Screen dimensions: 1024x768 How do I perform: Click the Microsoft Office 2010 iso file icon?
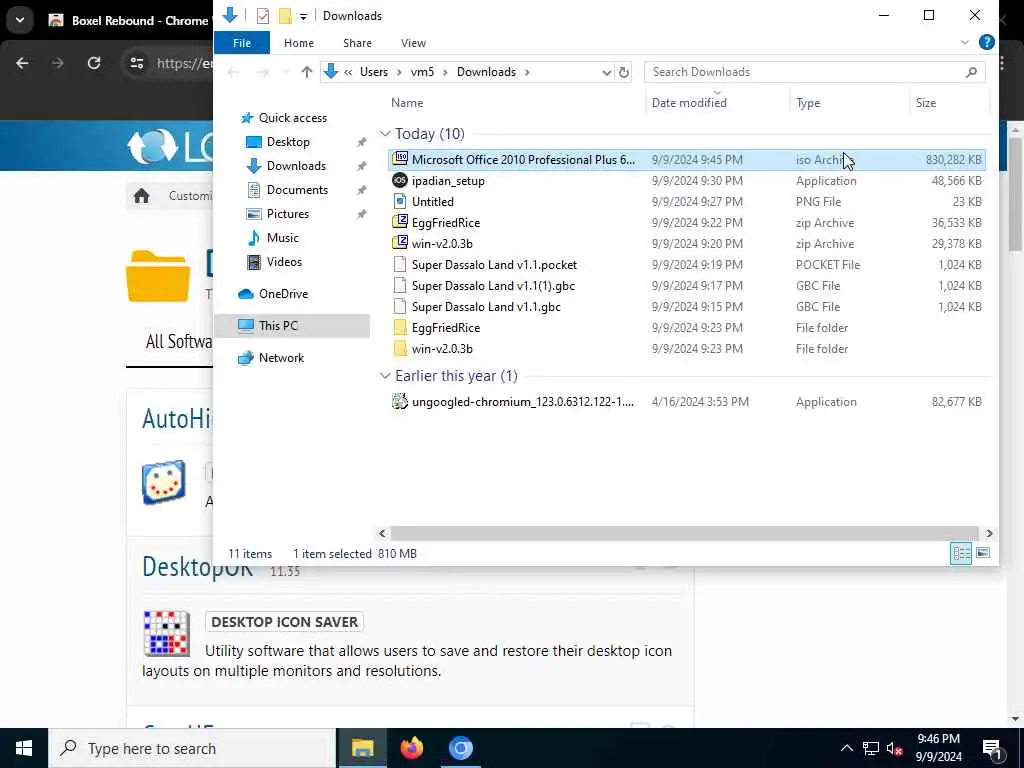coord(400,159)
